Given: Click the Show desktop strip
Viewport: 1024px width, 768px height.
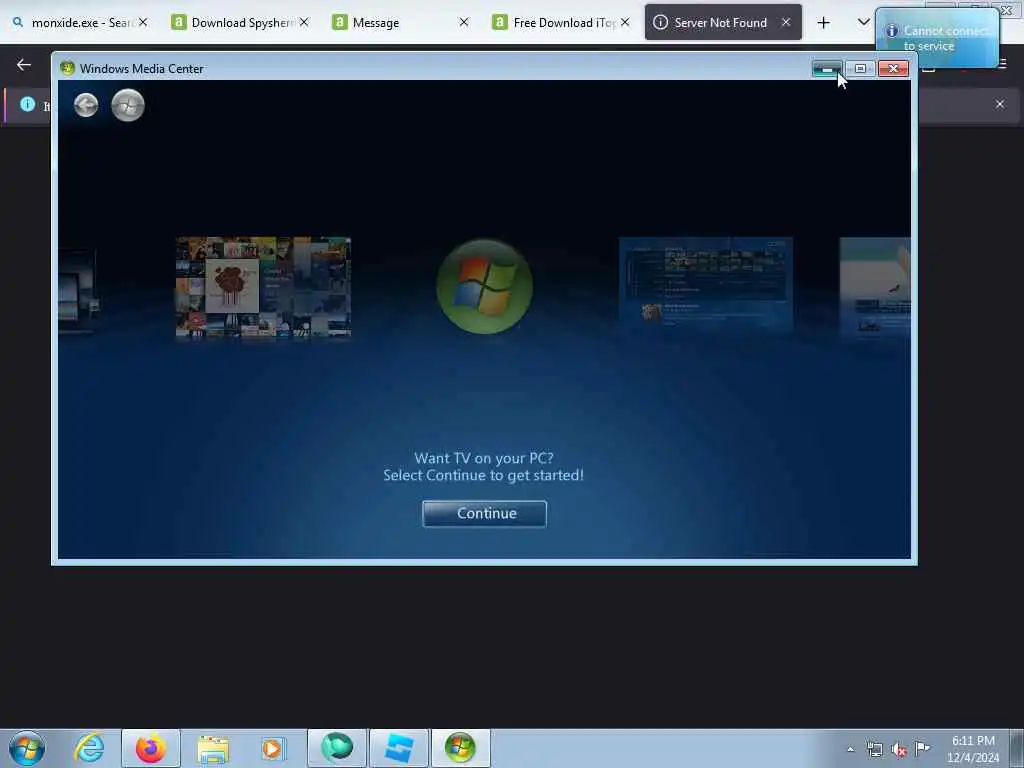Looking at the screenshot, I should tap(1017, 748).
